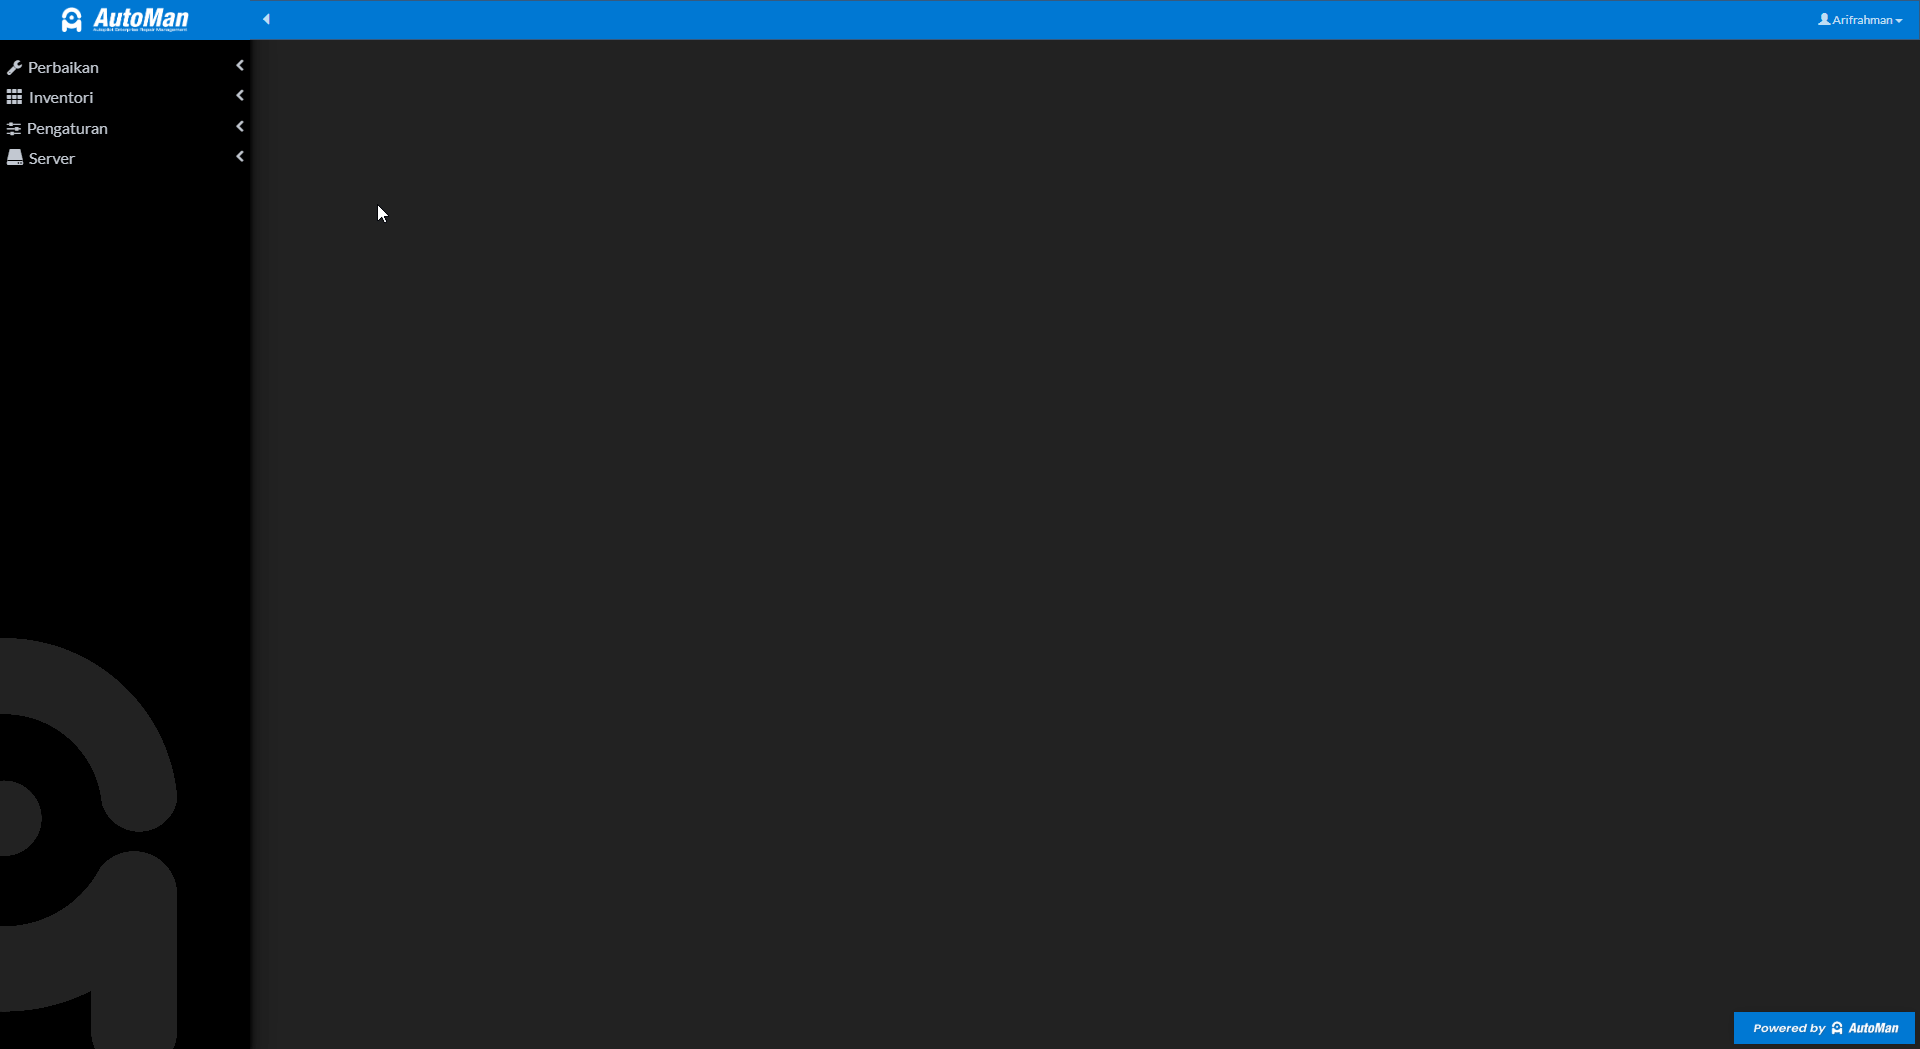Select the Server menu label
This screenshot has width=1920, height=1049.
[x=52, y=158]
